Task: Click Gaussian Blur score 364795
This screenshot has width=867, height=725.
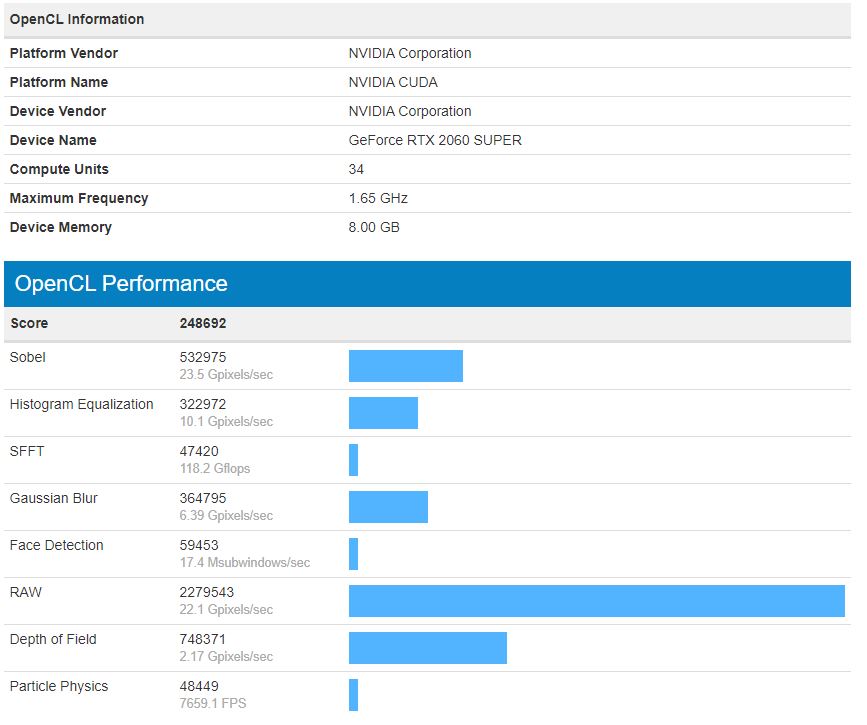Action: 203,498
